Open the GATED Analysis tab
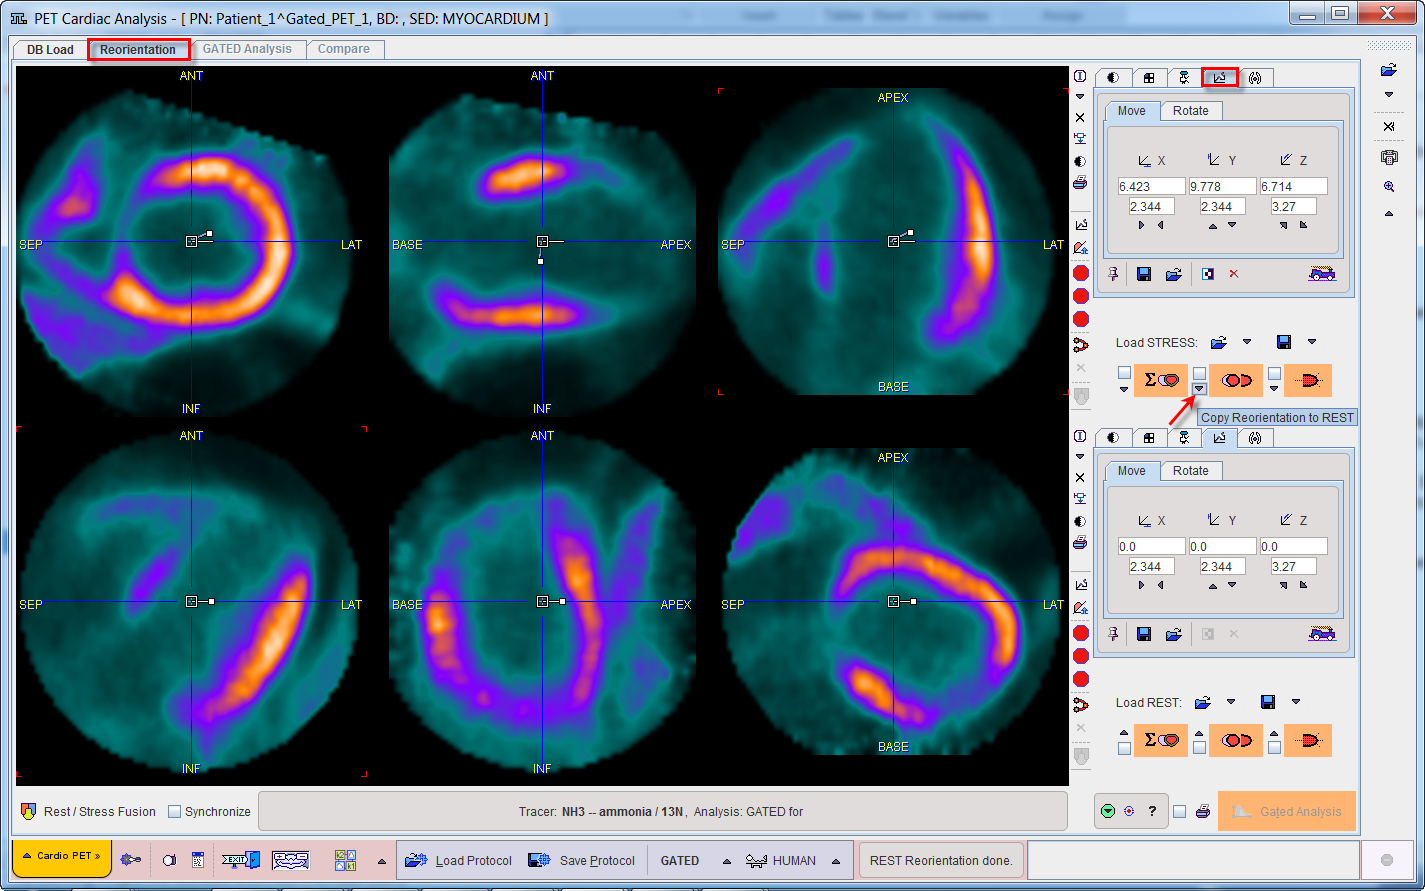1425x891 pixels. click(247, 49)
